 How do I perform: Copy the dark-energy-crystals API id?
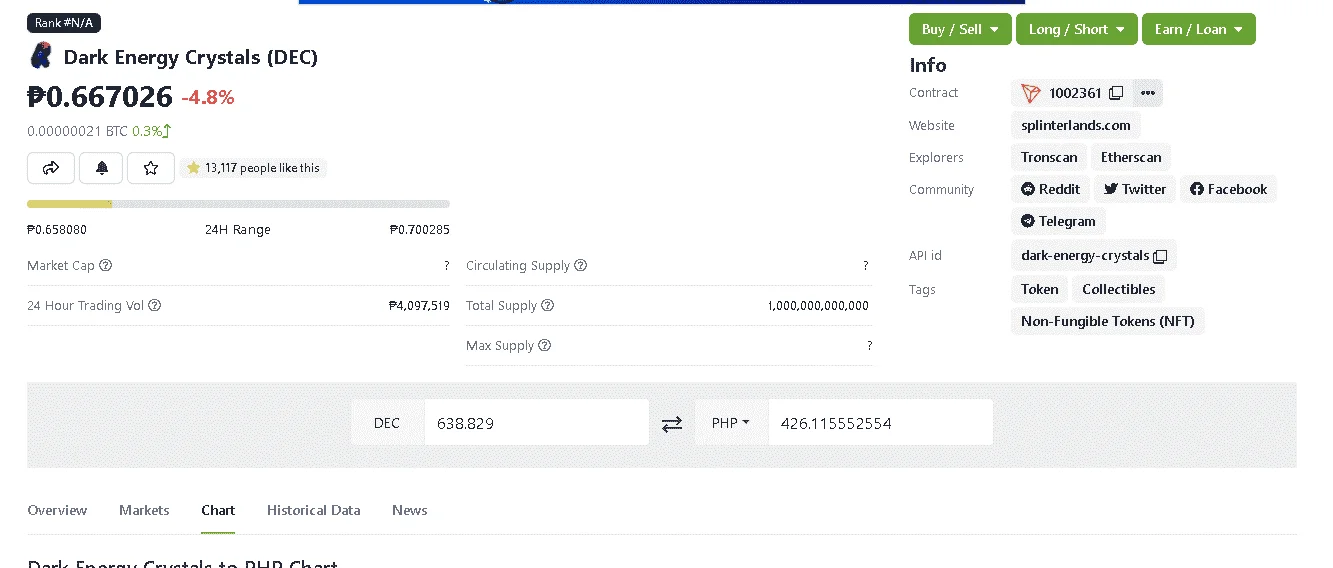pos(1160,256)
